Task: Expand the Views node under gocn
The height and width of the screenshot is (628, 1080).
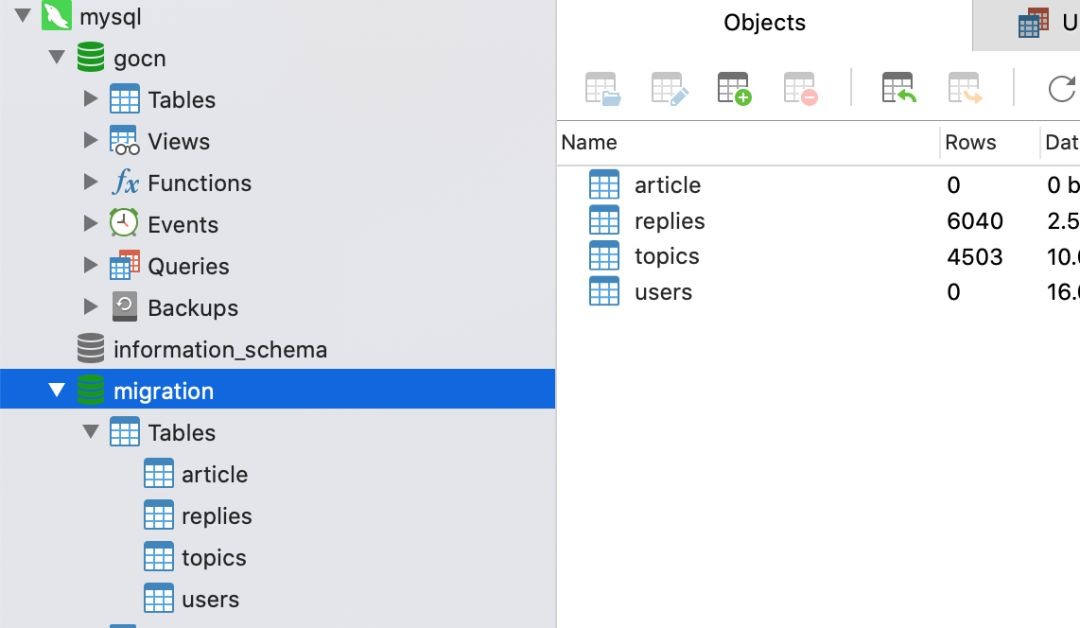Action: point(91,141)
